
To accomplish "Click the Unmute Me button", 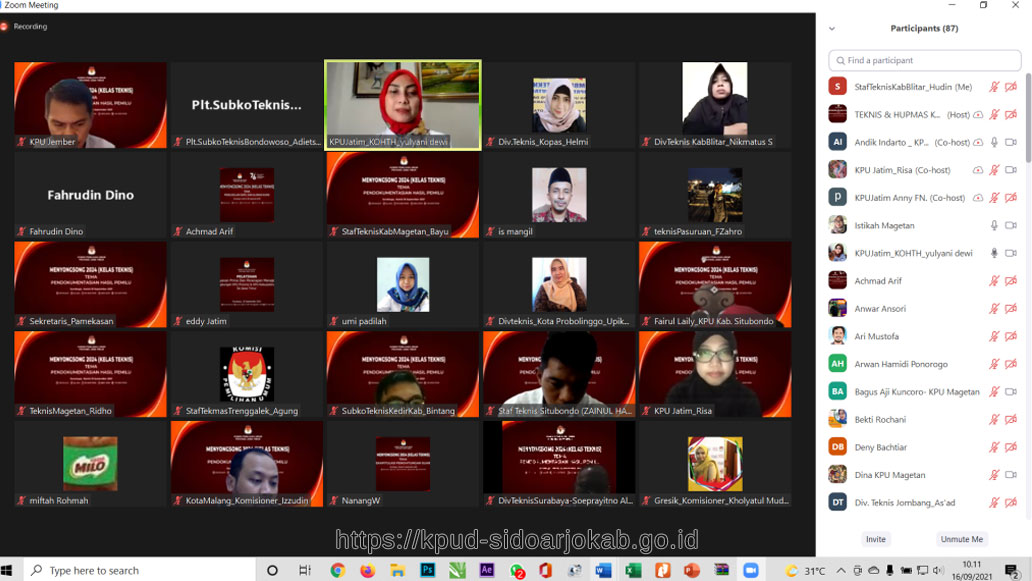I will tap(961, 539).
